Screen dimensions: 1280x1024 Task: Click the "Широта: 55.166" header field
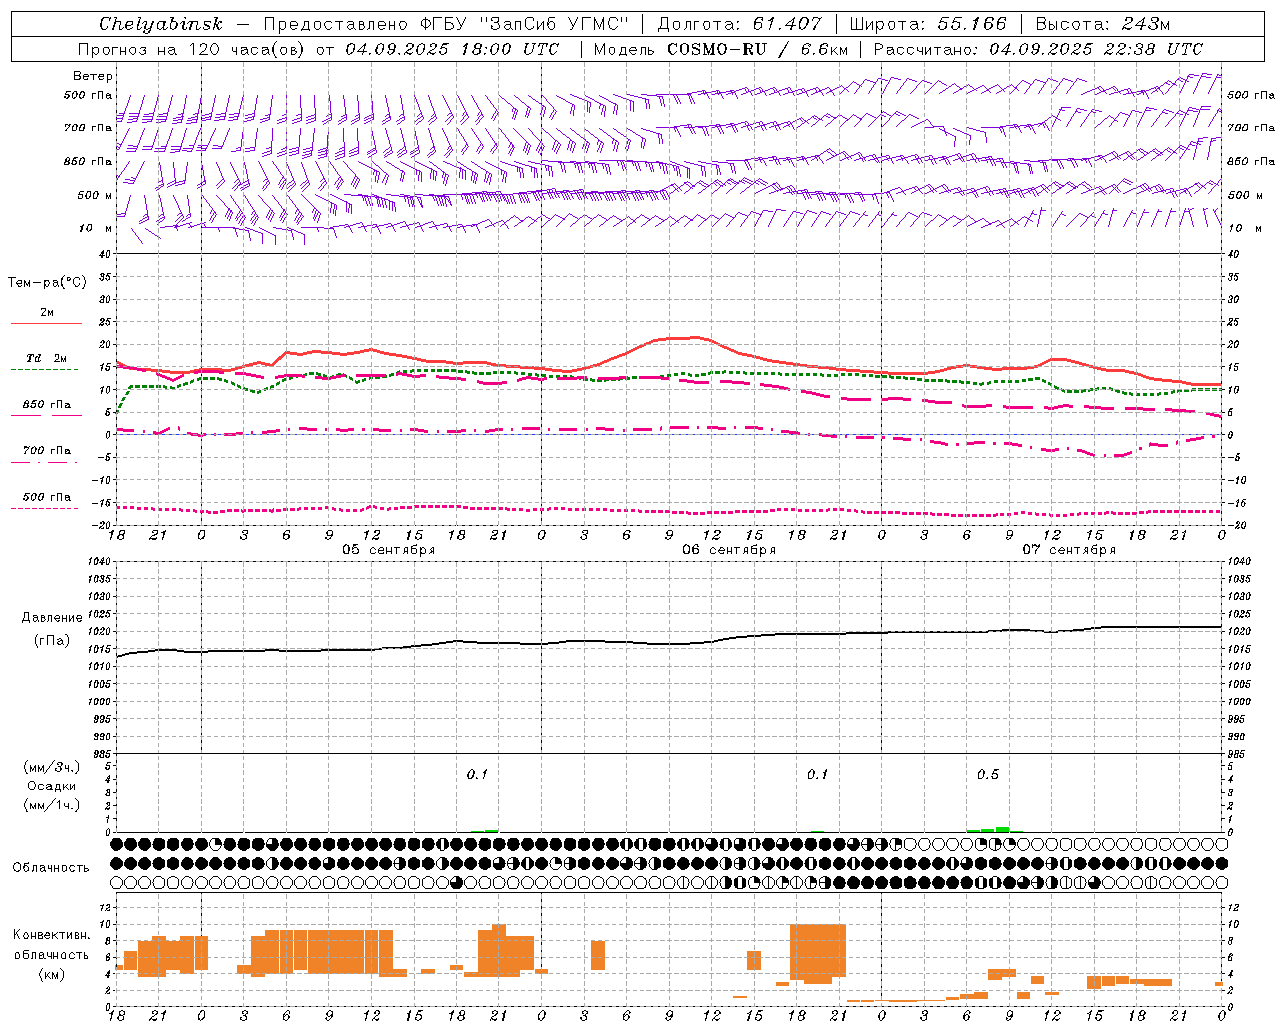click(x=927, y=24)
